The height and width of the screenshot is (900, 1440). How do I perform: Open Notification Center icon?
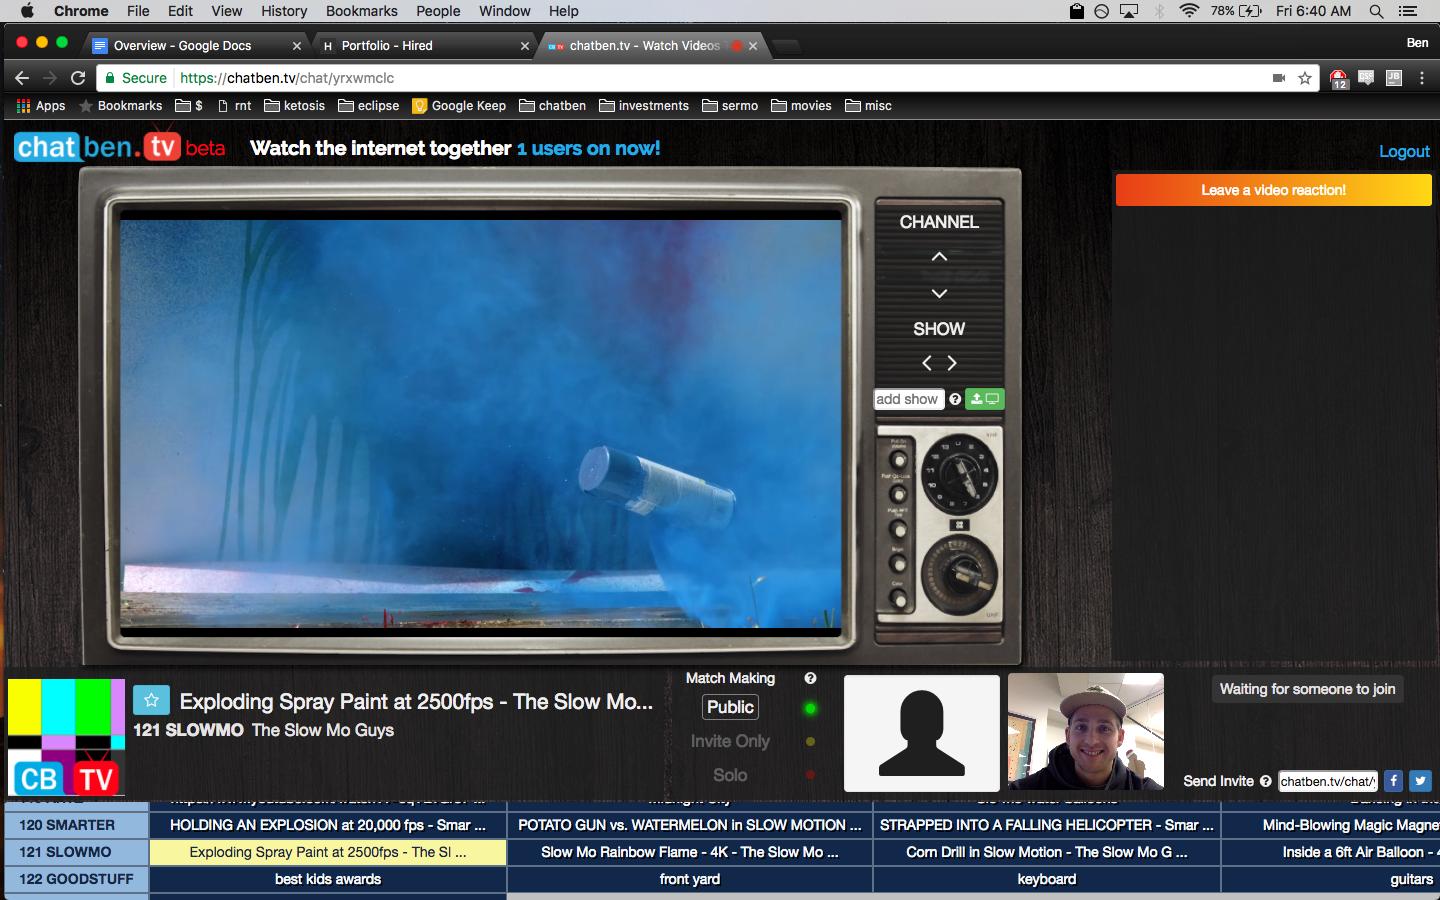tap(1409, 11)
